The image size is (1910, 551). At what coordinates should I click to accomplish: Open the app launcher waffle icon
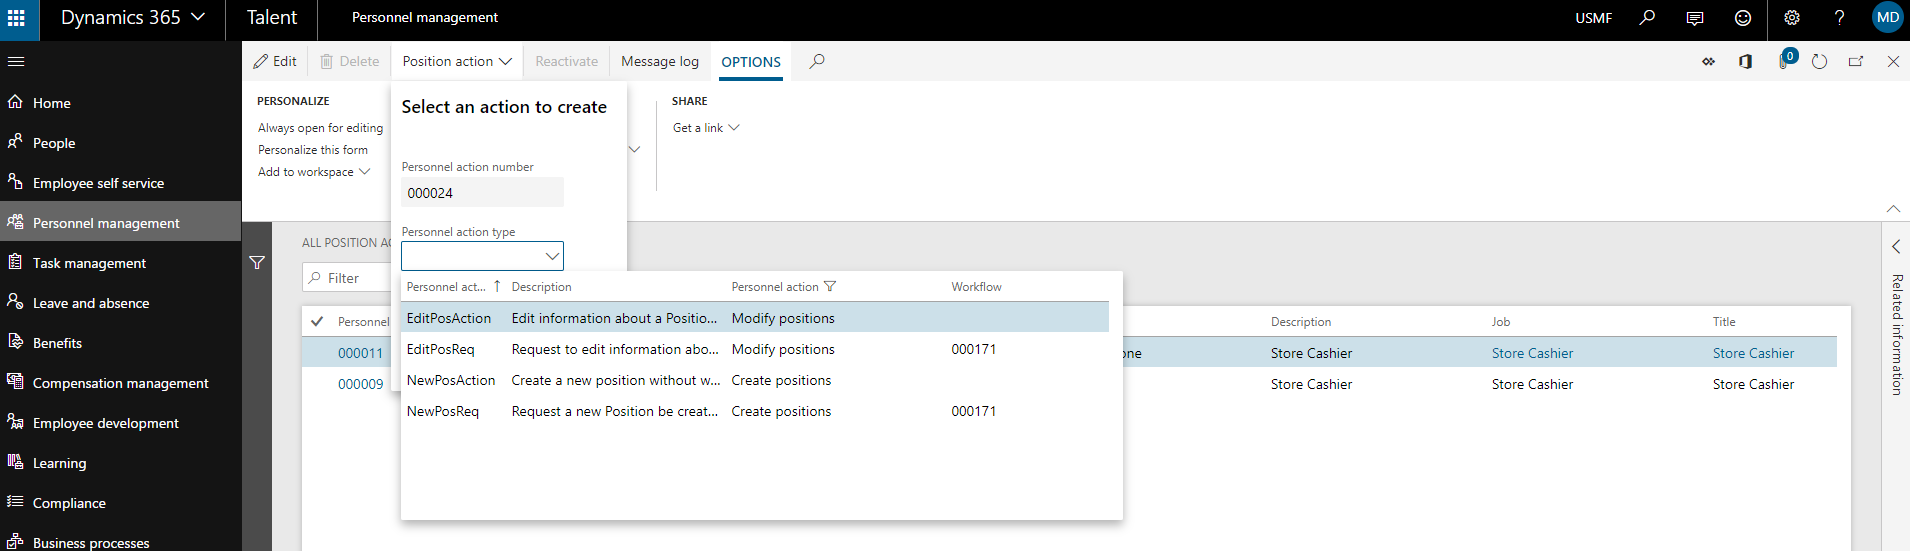tap(17, 18)
